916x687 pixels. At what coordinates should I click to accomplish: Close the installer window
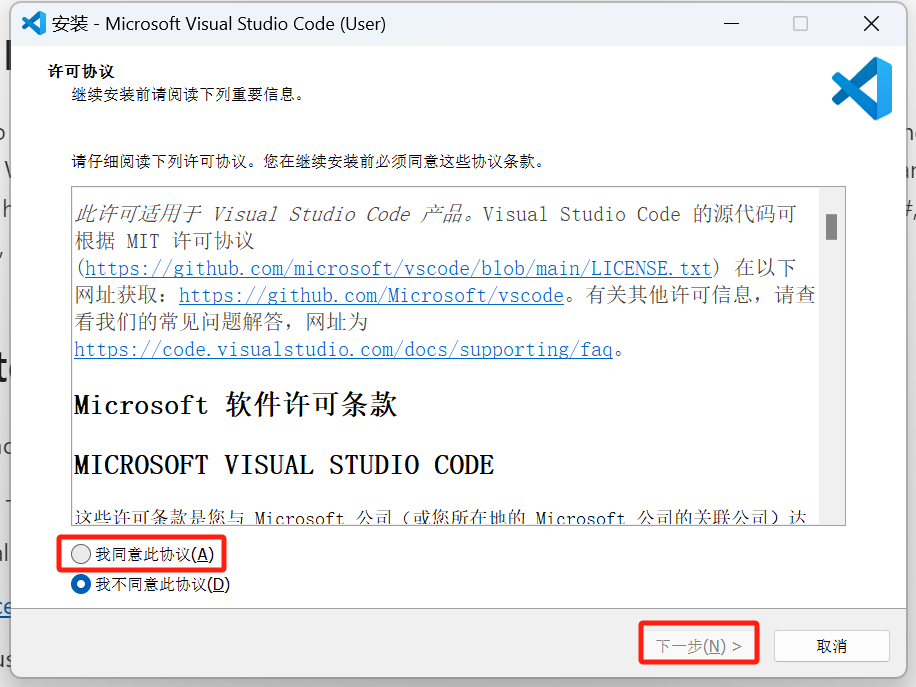click(871, 24)
